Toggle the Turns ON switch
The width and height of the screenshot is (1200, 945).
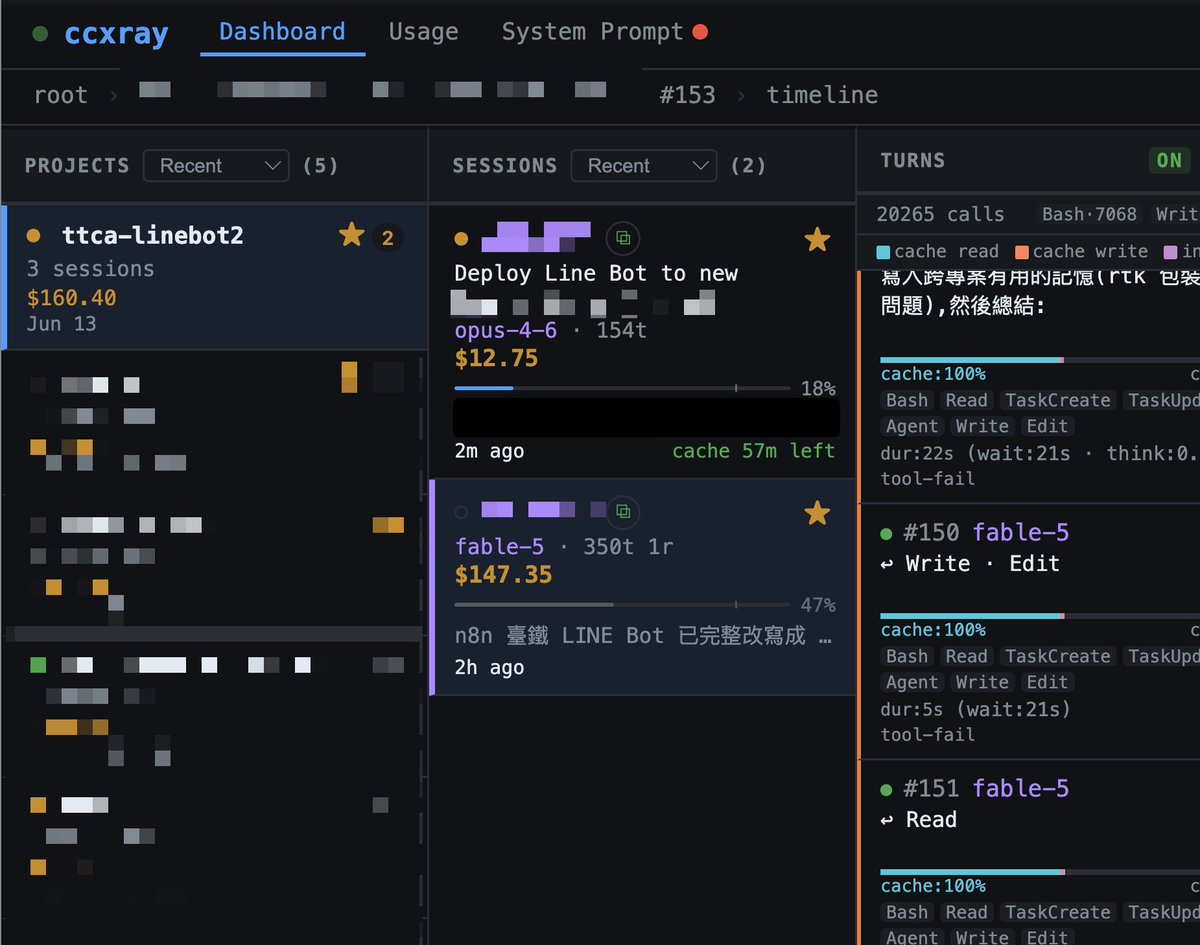1169,160
